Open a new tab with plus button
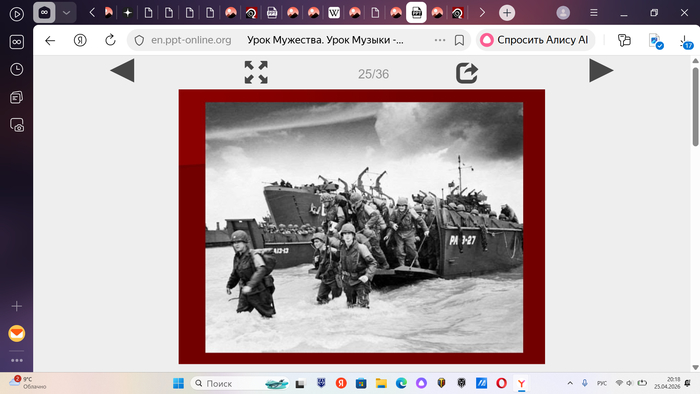Viewport: 700px width, 394px height. pos(507,13)
